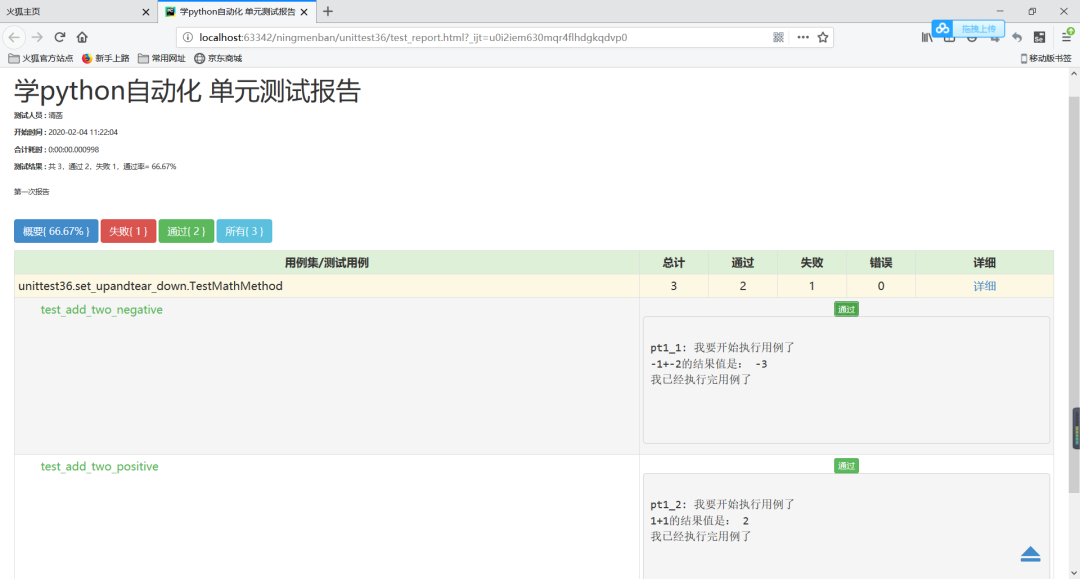
Task: Click the vertical scrollbar thumb
Action: point(1074,295)
